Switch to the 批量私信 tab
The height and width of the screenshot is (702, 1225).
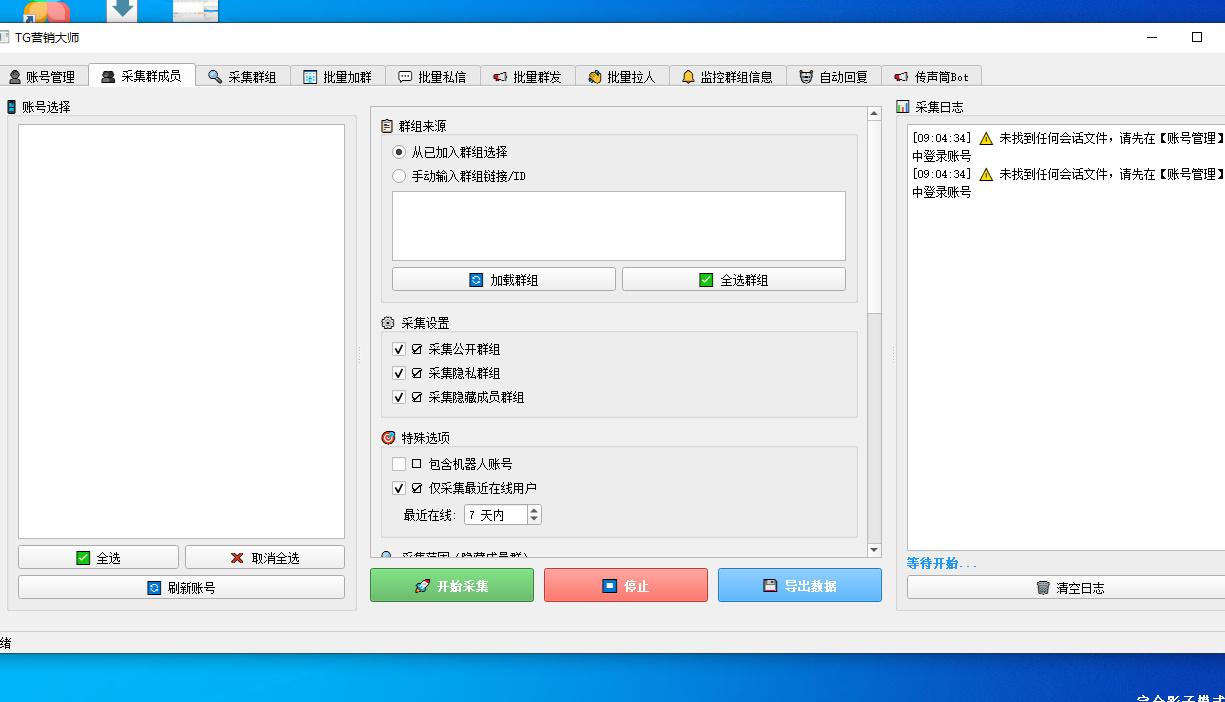[x=432, y=77]
